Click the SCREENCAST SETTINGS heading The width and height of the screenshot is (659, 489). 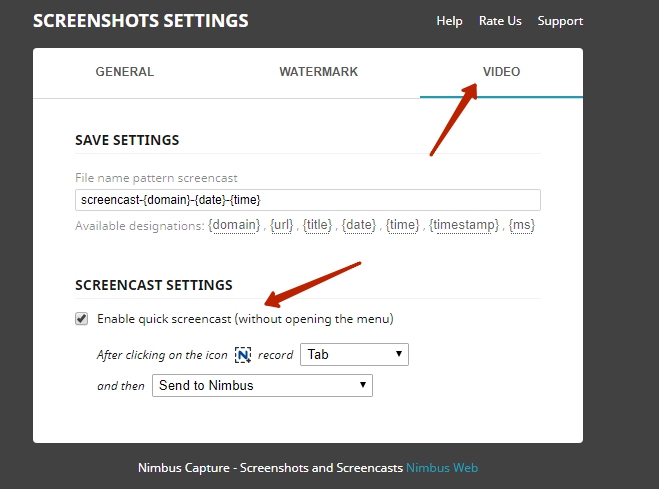154,285
